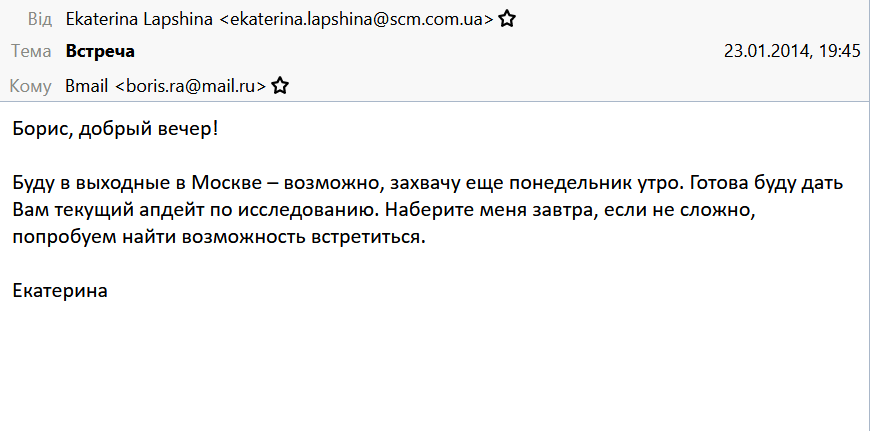Image resolution: width=872 pixels, height=431 pixels.
Task: Click the "Від" header label
Action: click(38, 19)
